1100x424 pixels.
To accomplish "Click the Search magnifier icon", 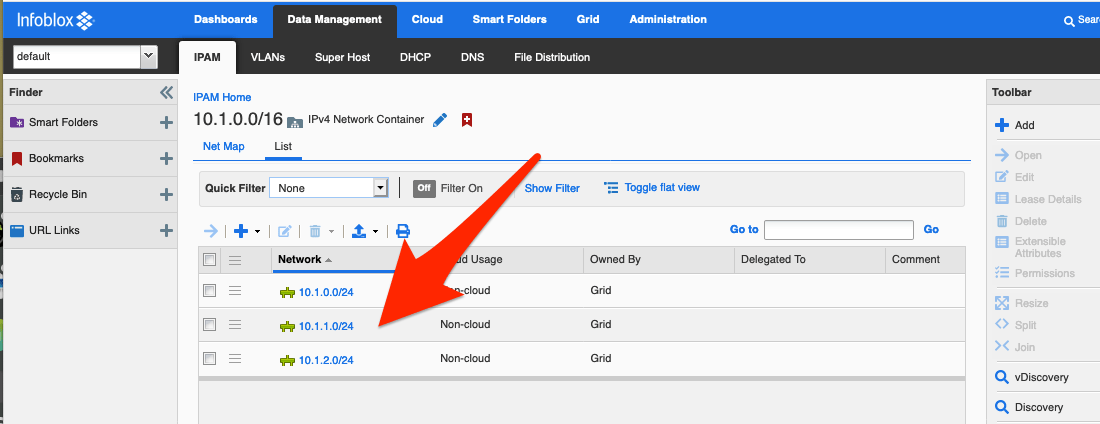I will pos(1069,21).
